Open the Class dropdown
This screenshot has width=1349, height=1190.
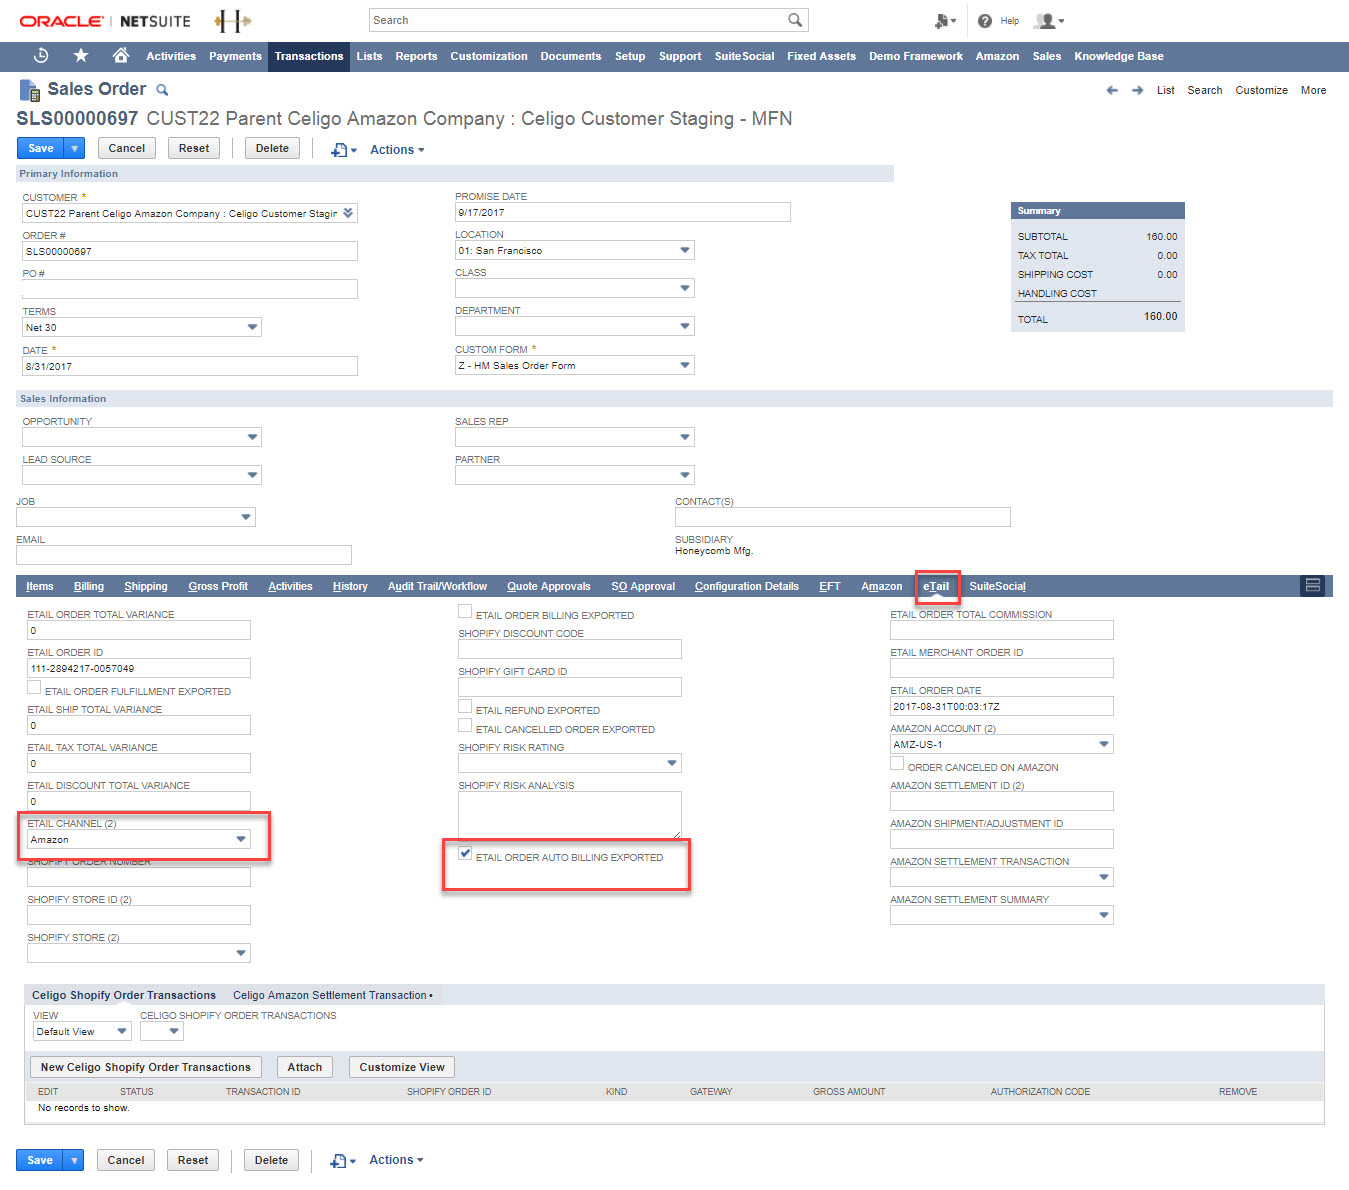click(685, 288)
